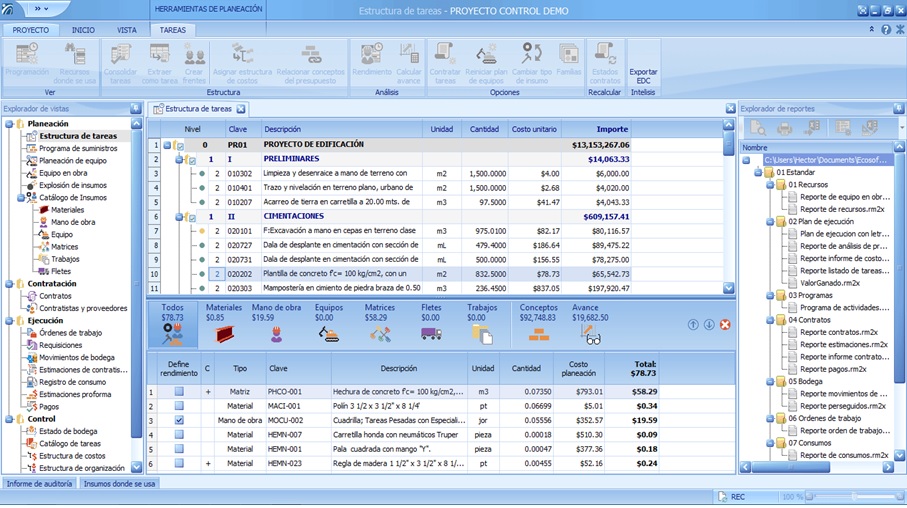Open the Insumos donde se usa tab
The image size is (907, 508).
pos(119,483)
